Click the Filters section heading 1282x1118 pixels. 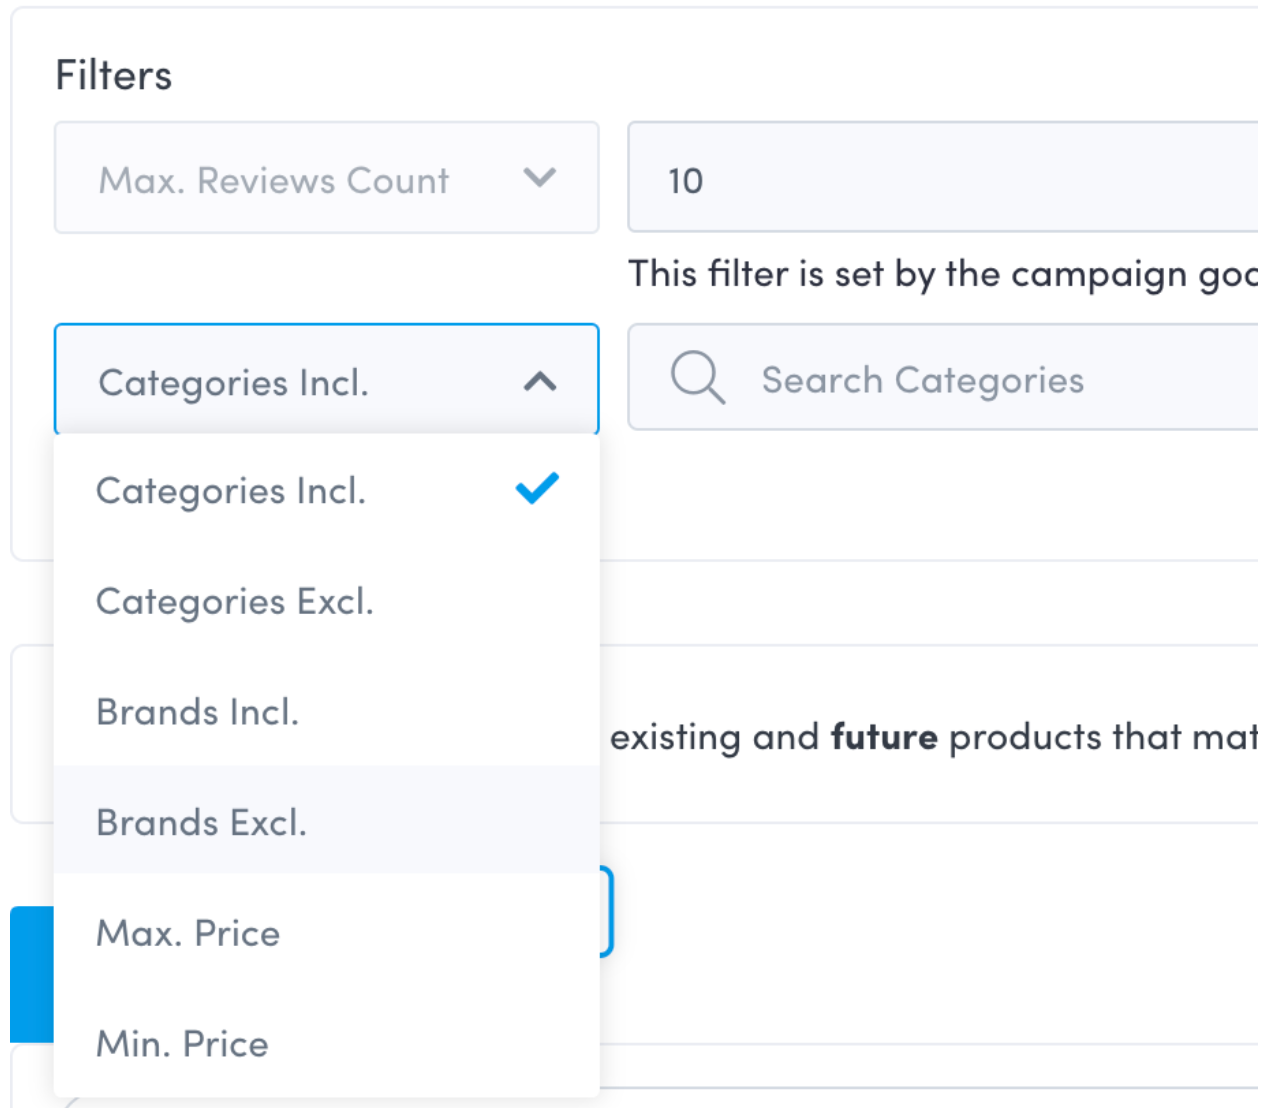pos(113,75)
